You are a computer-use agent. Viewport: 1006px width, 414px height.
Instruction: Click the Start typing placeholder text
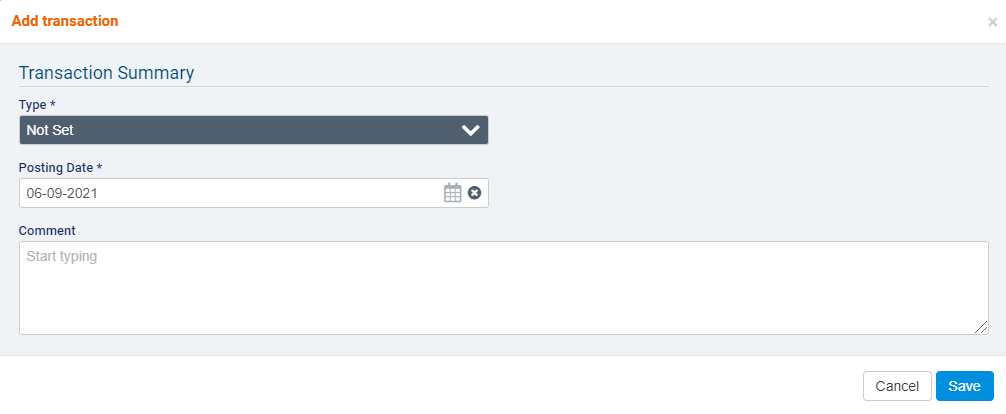61,256
